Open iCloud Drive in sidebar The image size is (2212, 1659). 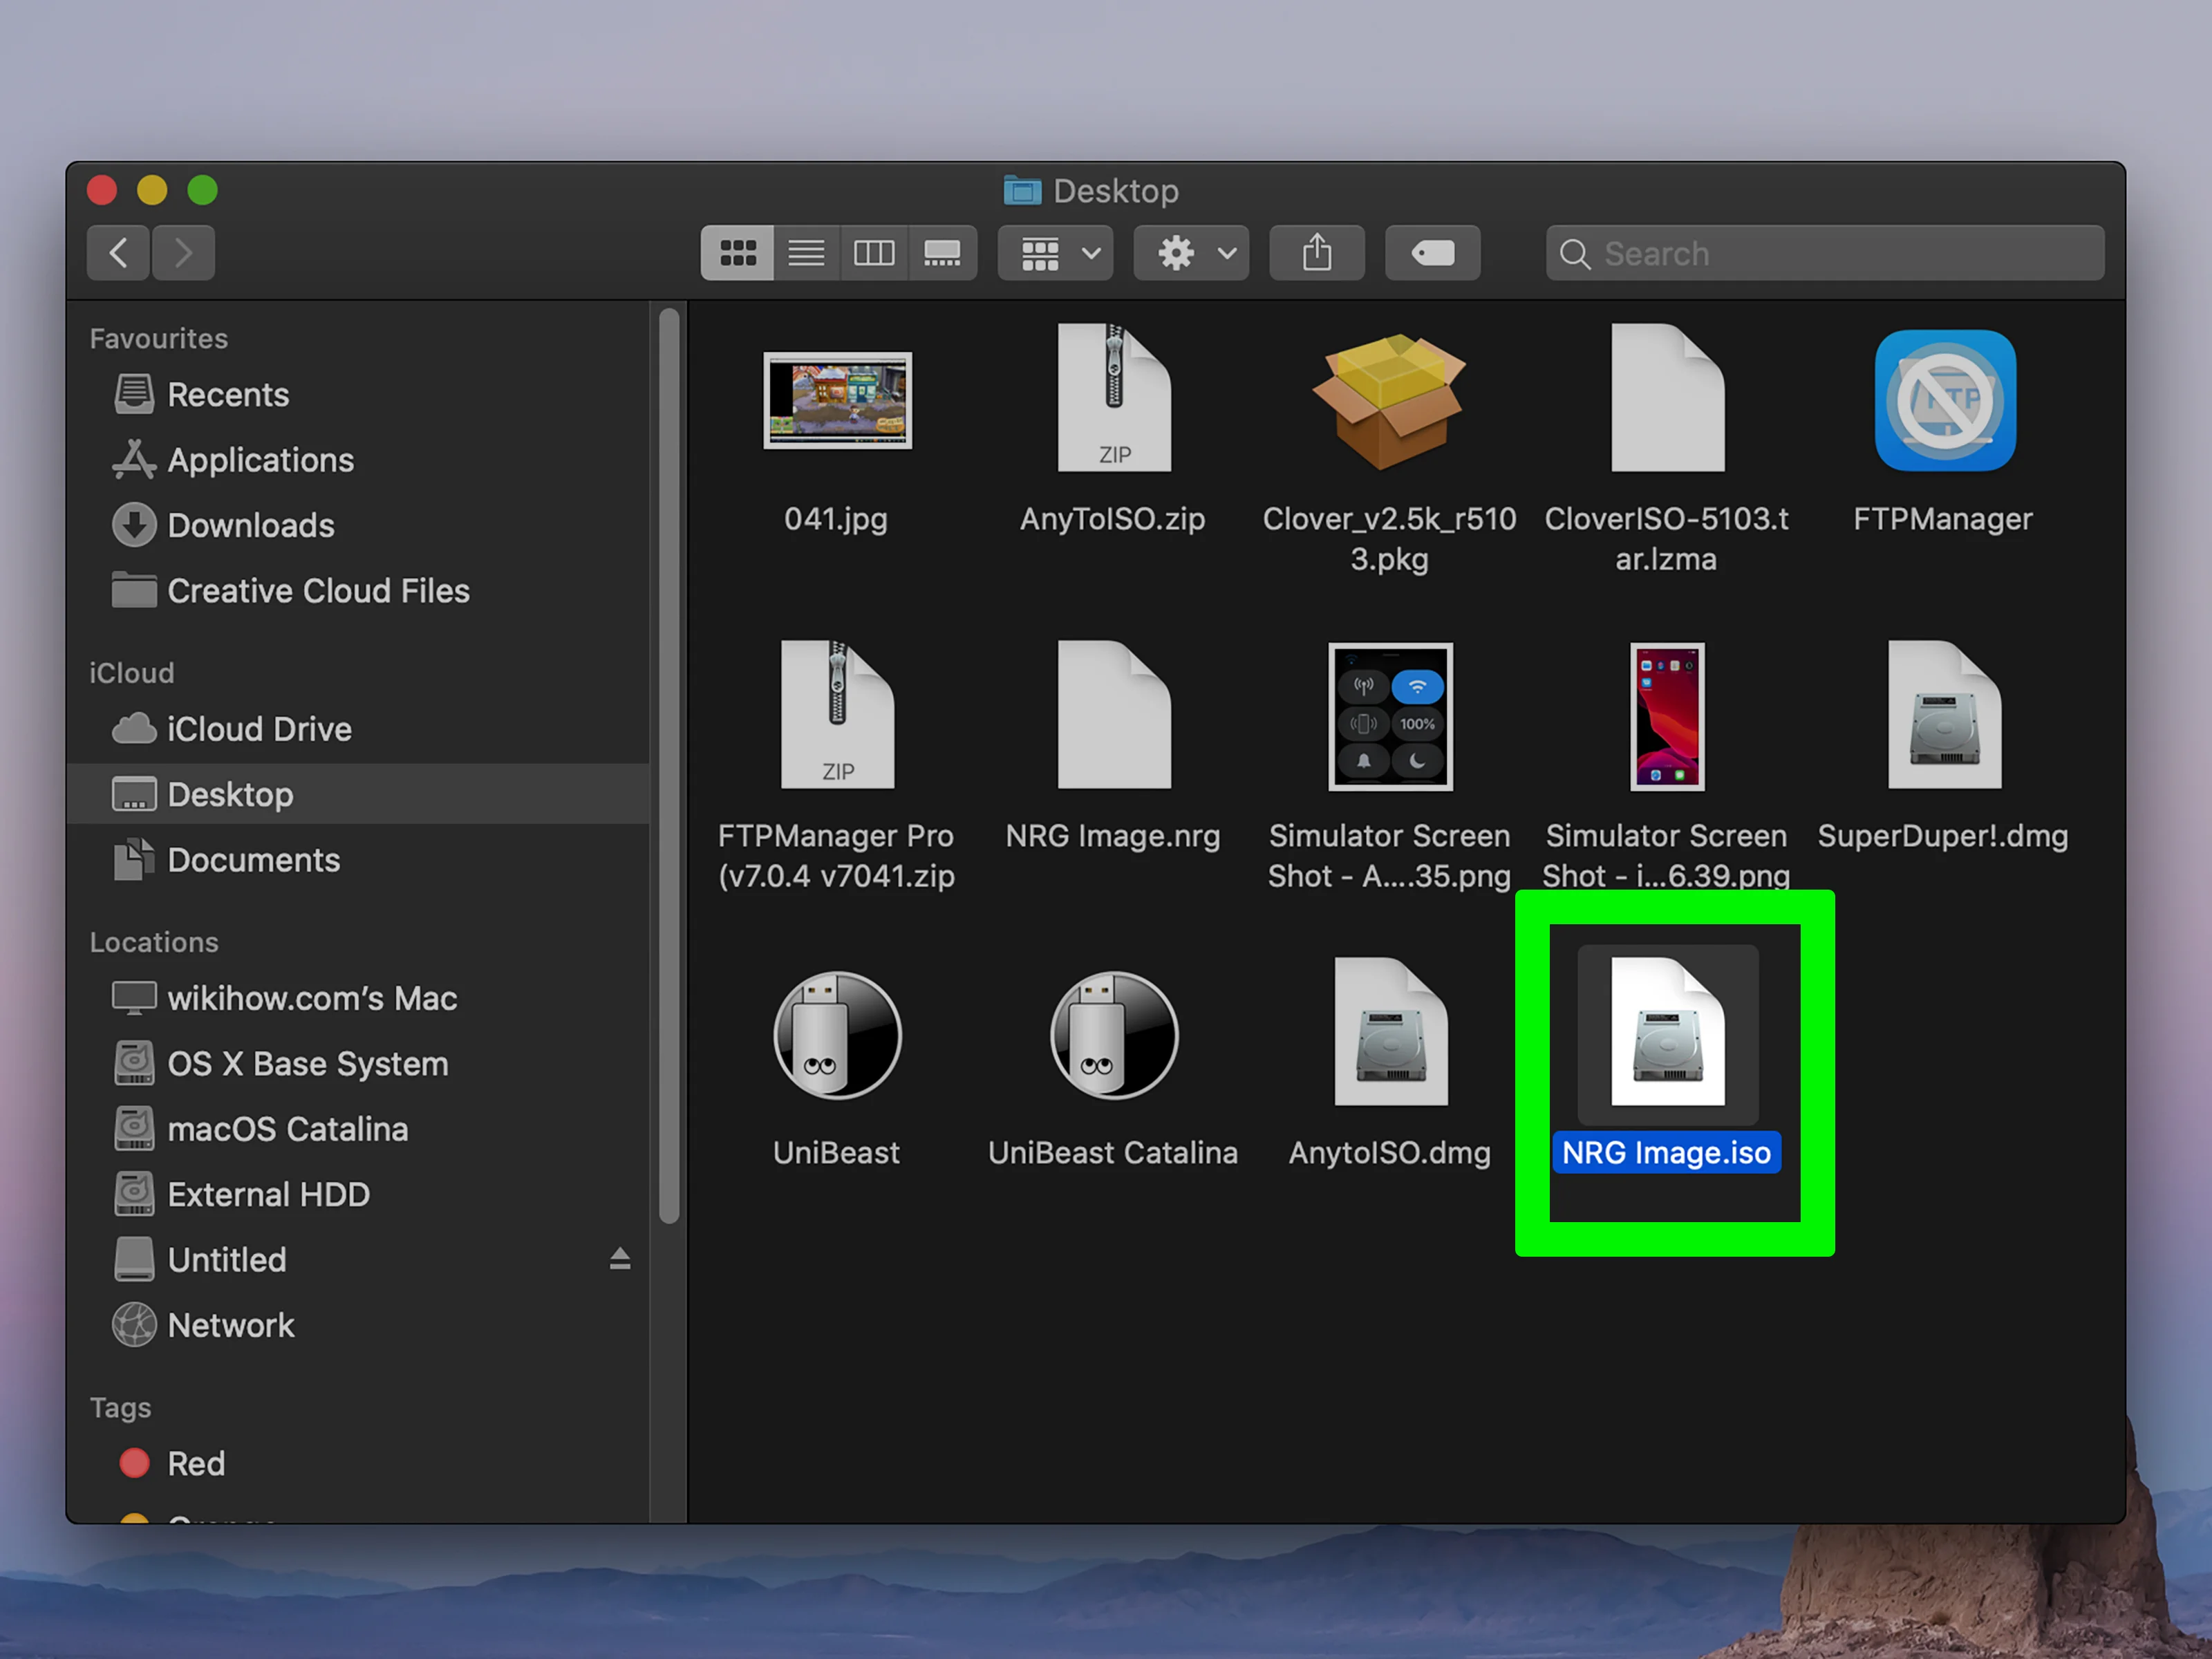point(258,729)
